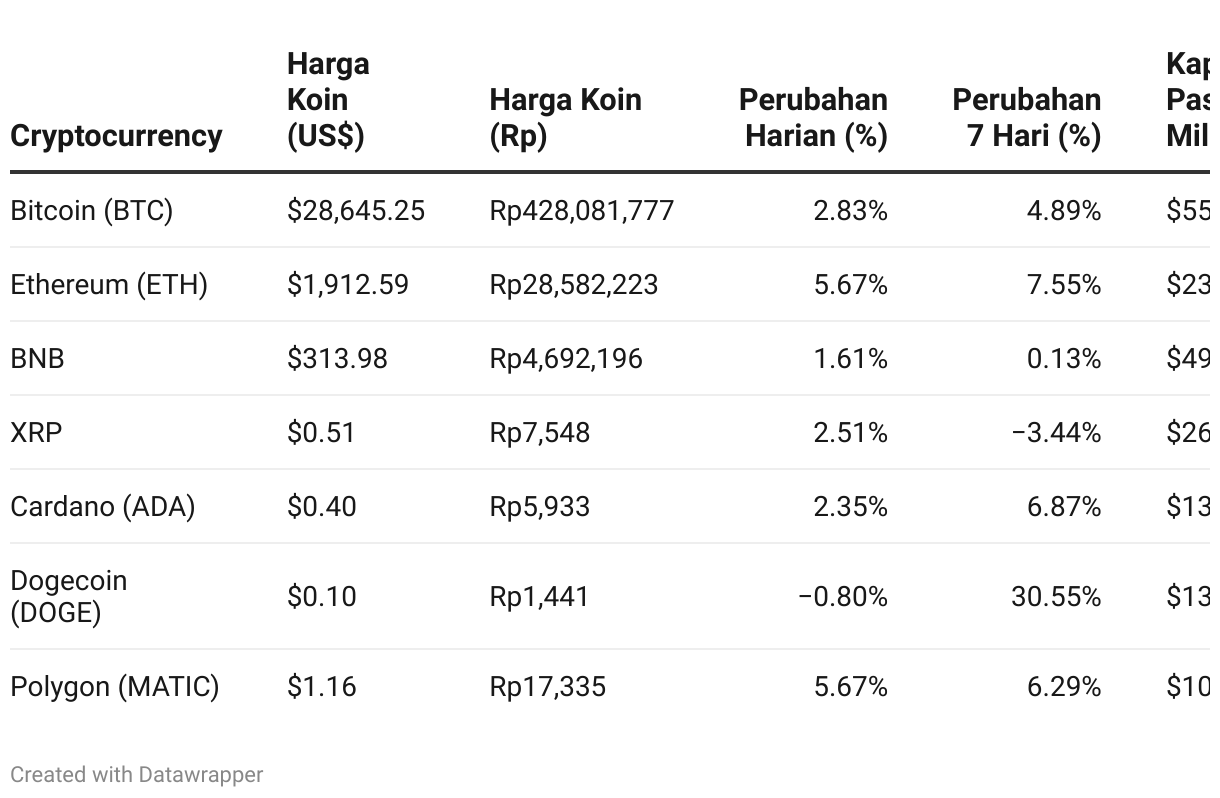Click the Perubahan Harian (%) column header
1220x798 pixels.
(813, 117)
